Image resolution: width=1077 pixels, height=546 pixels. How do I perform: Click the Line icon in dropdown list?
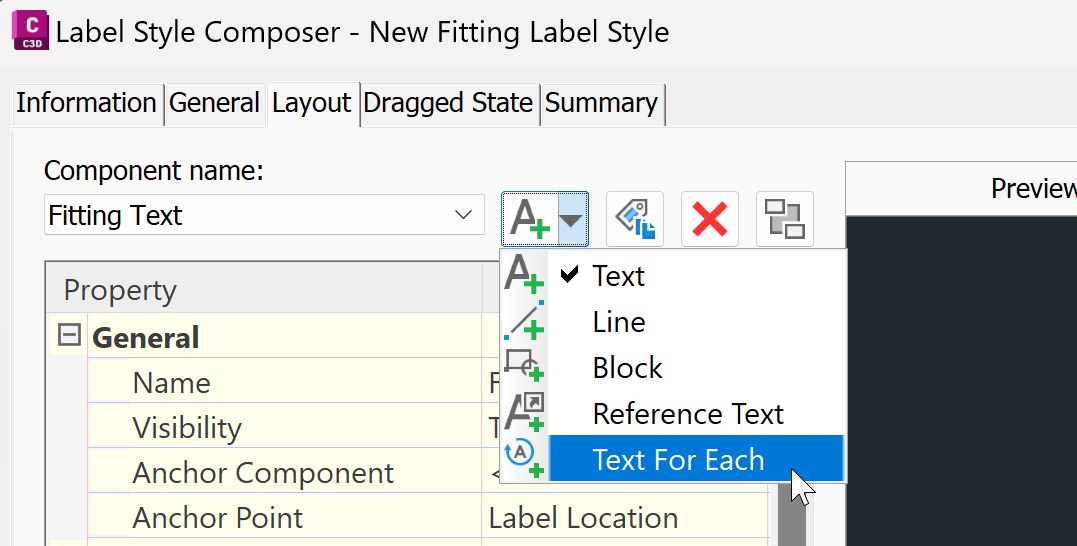(x=524, y=322)
